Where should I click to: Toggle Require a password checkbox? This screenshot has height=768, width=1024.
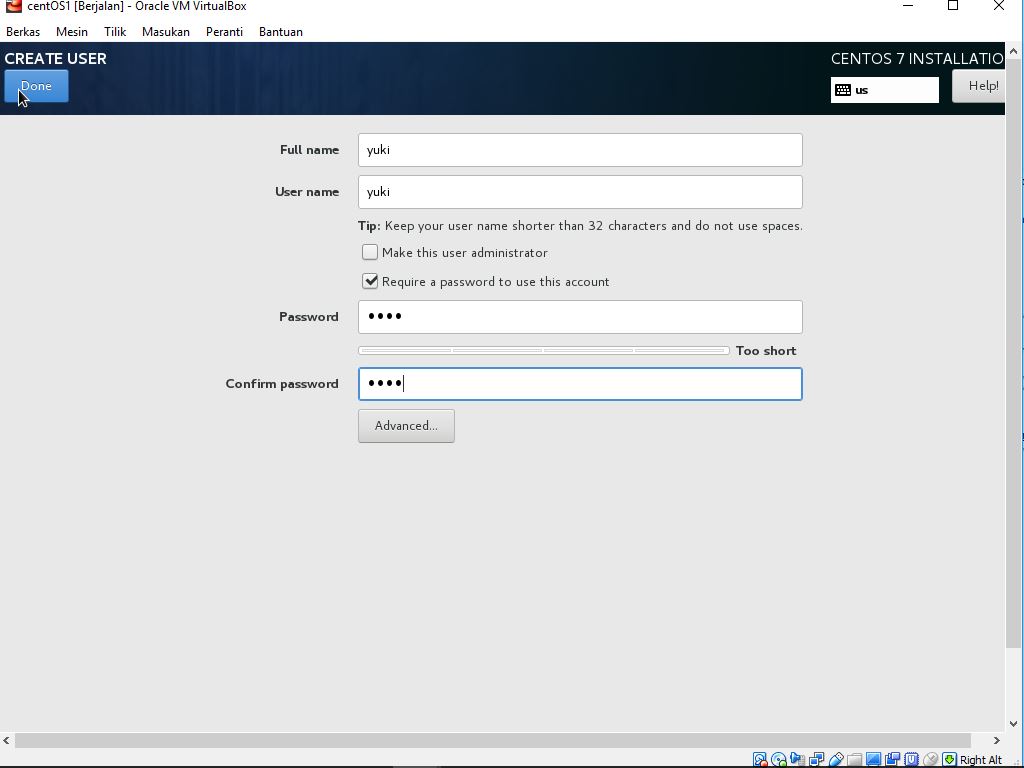tap(370, 281)
